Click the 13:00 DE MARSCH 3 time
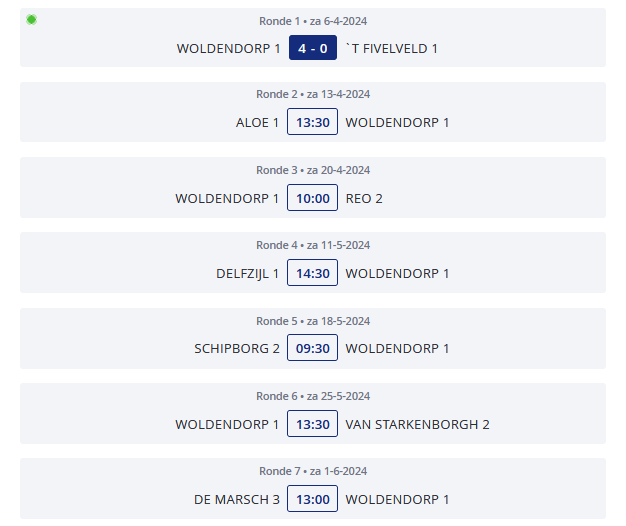The image size is (626, 526). pos(312,499)
